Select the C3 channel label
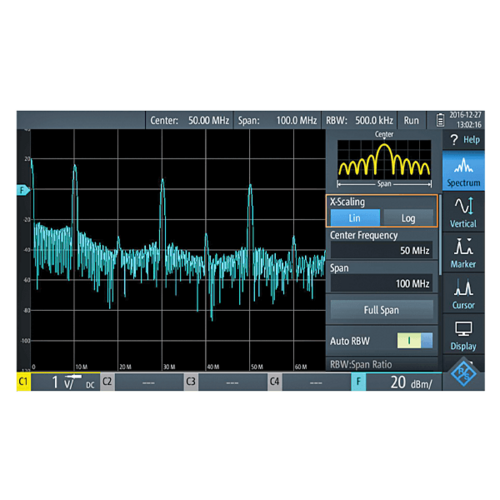Viewport: 500px width, 500px height. [x=191, y=382]
